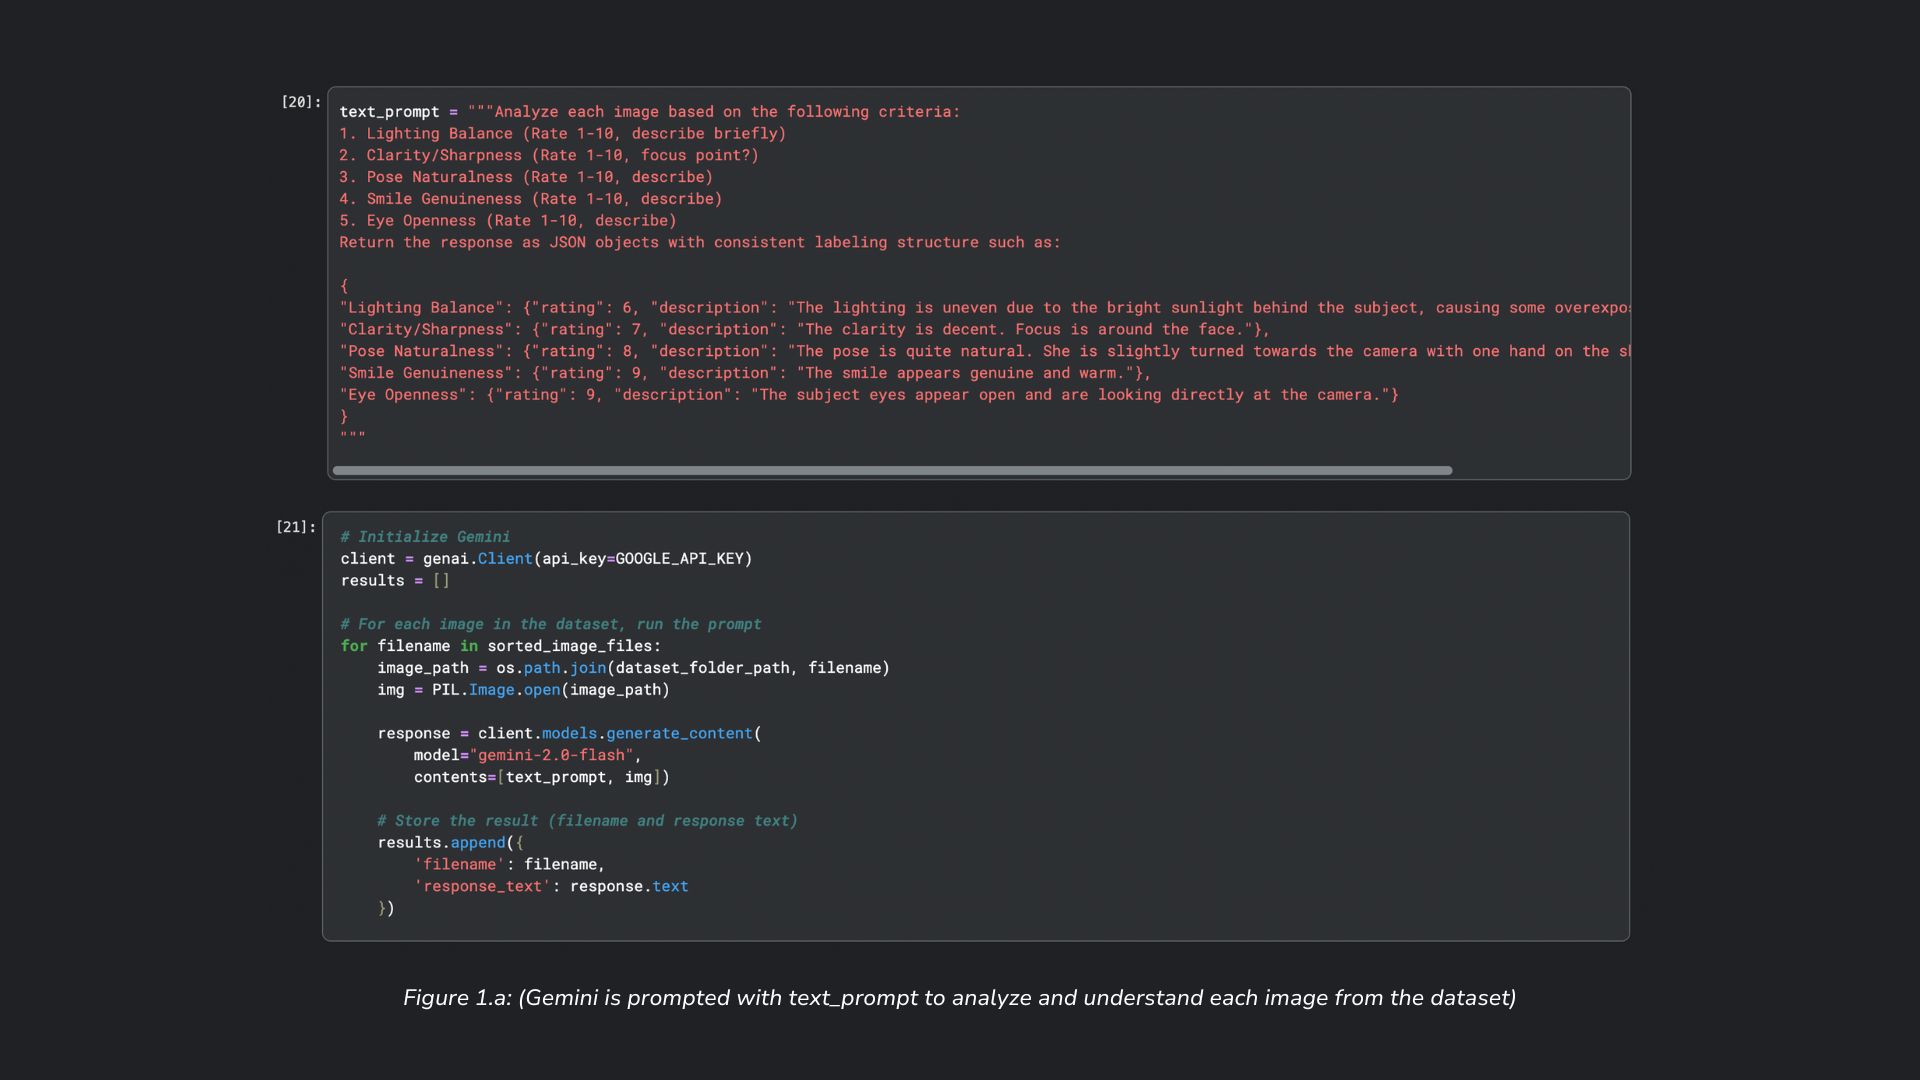Click the 'results = []' line
This screenshot has height=1080, width=1920.
pyautogui.click(x=395, y=581)
